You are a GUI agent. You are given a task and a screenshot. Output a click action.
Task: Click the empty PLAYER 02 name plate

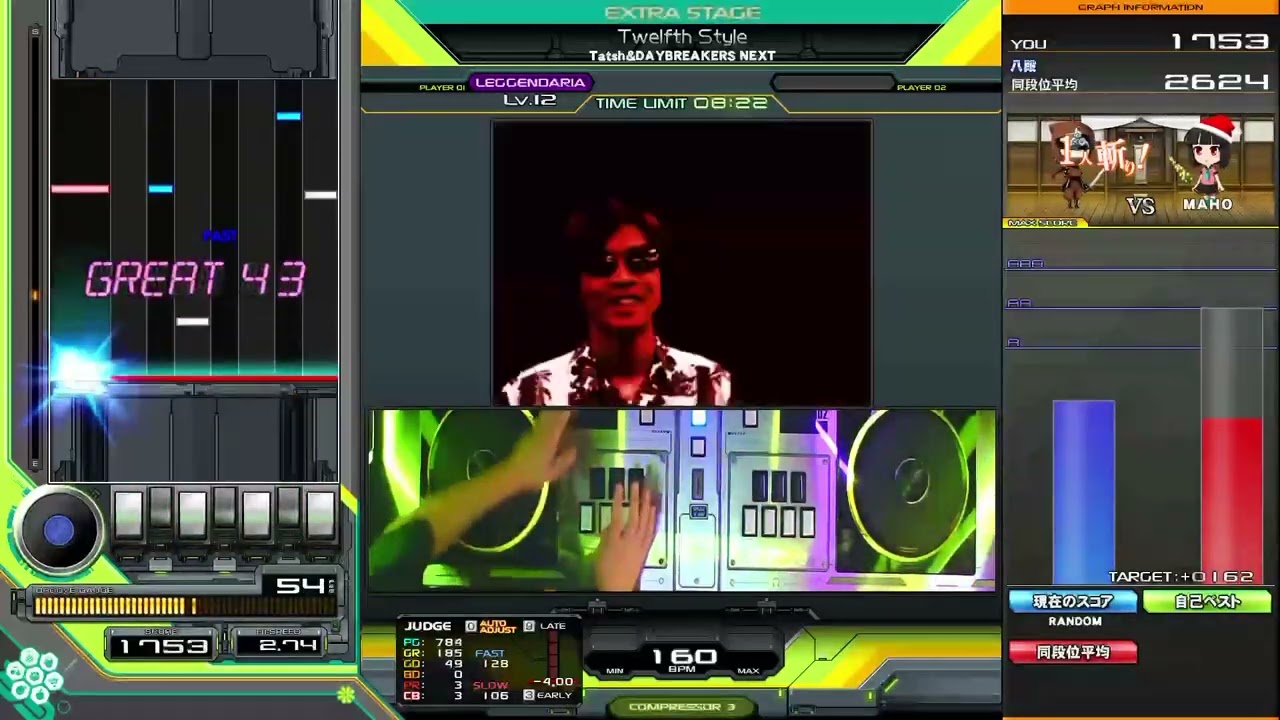point(831,83)
